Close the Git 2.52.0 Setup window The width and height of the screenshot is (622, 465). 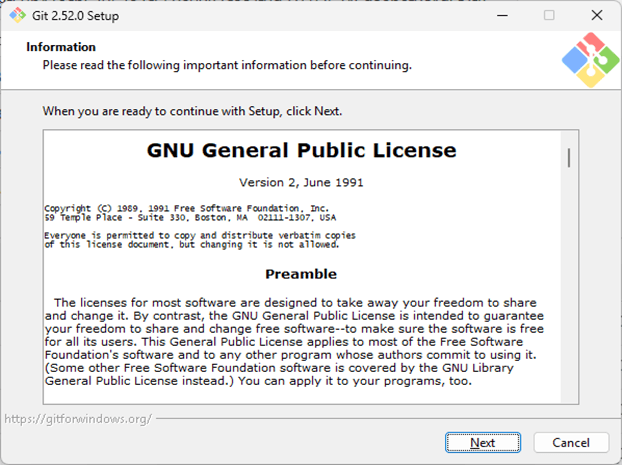[x=596, y=15]
